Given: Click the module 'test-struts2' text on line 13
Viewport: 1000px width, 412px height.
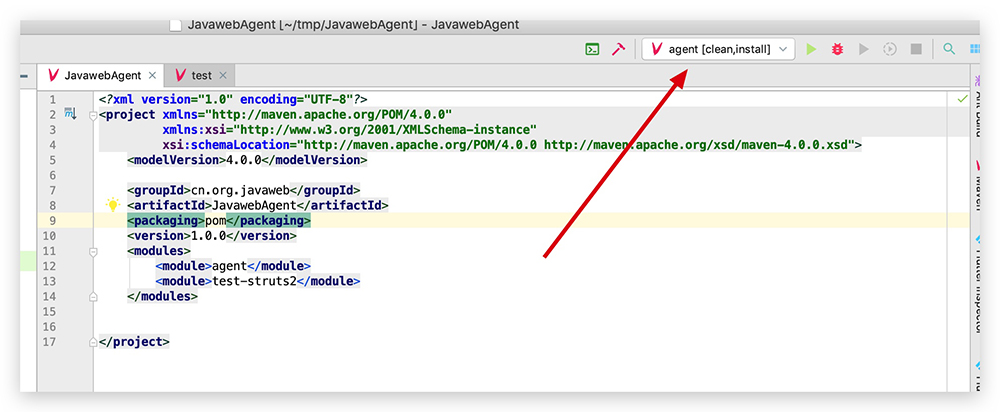Looking at the screenshot, I should point(254,281).
